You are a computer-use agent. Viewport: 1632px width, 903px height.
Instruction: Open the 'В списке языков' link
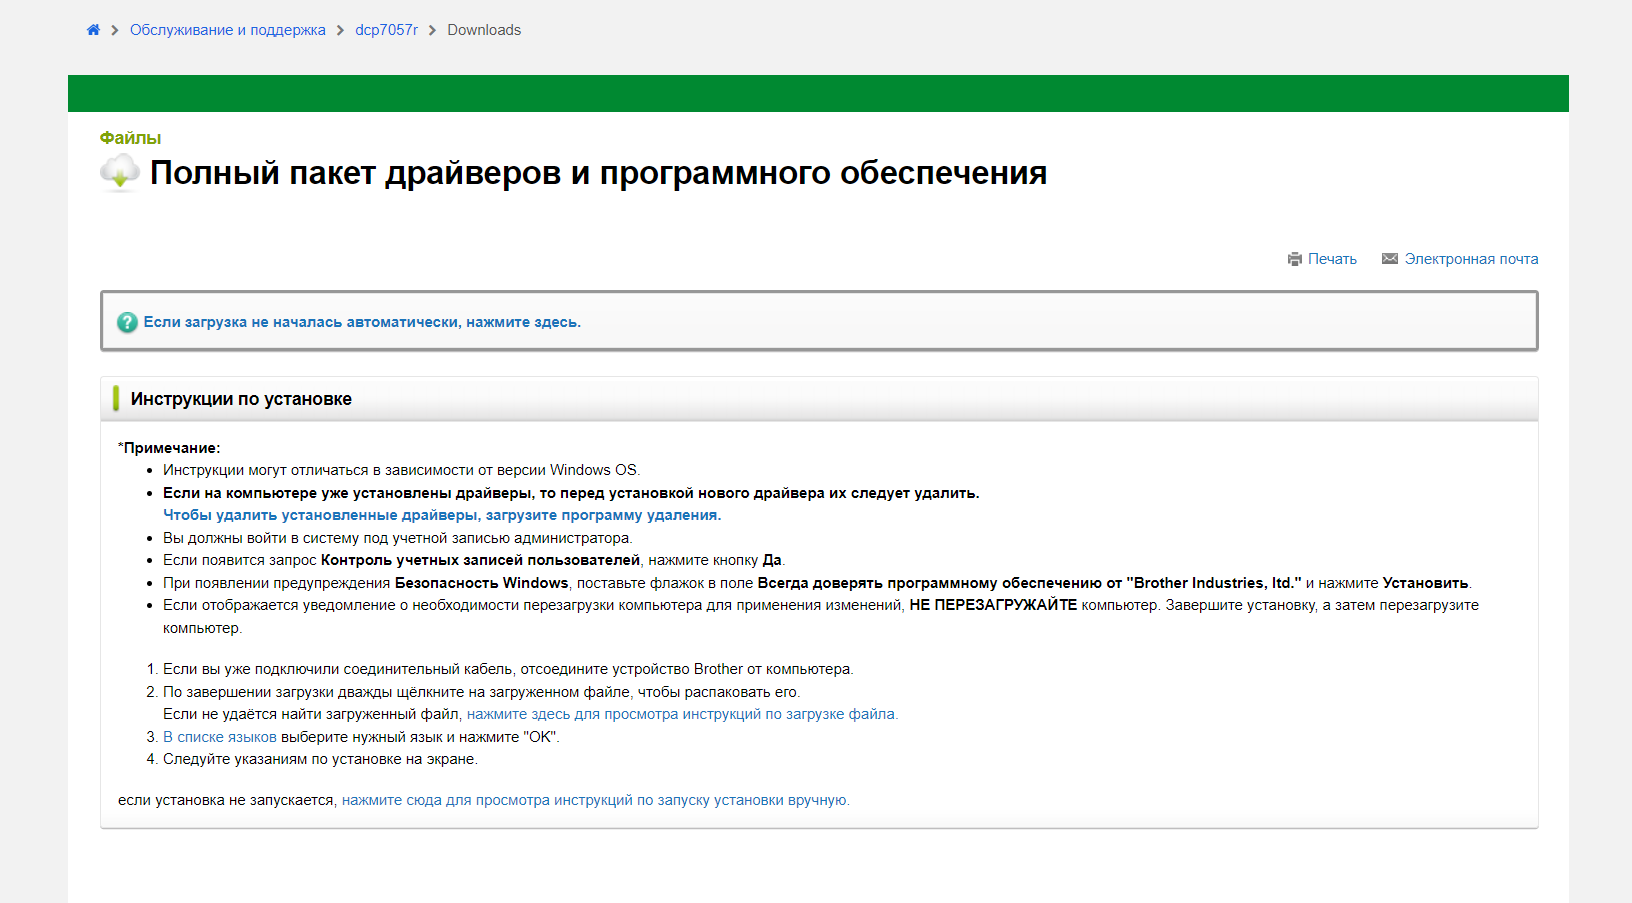tap(220, 737)
